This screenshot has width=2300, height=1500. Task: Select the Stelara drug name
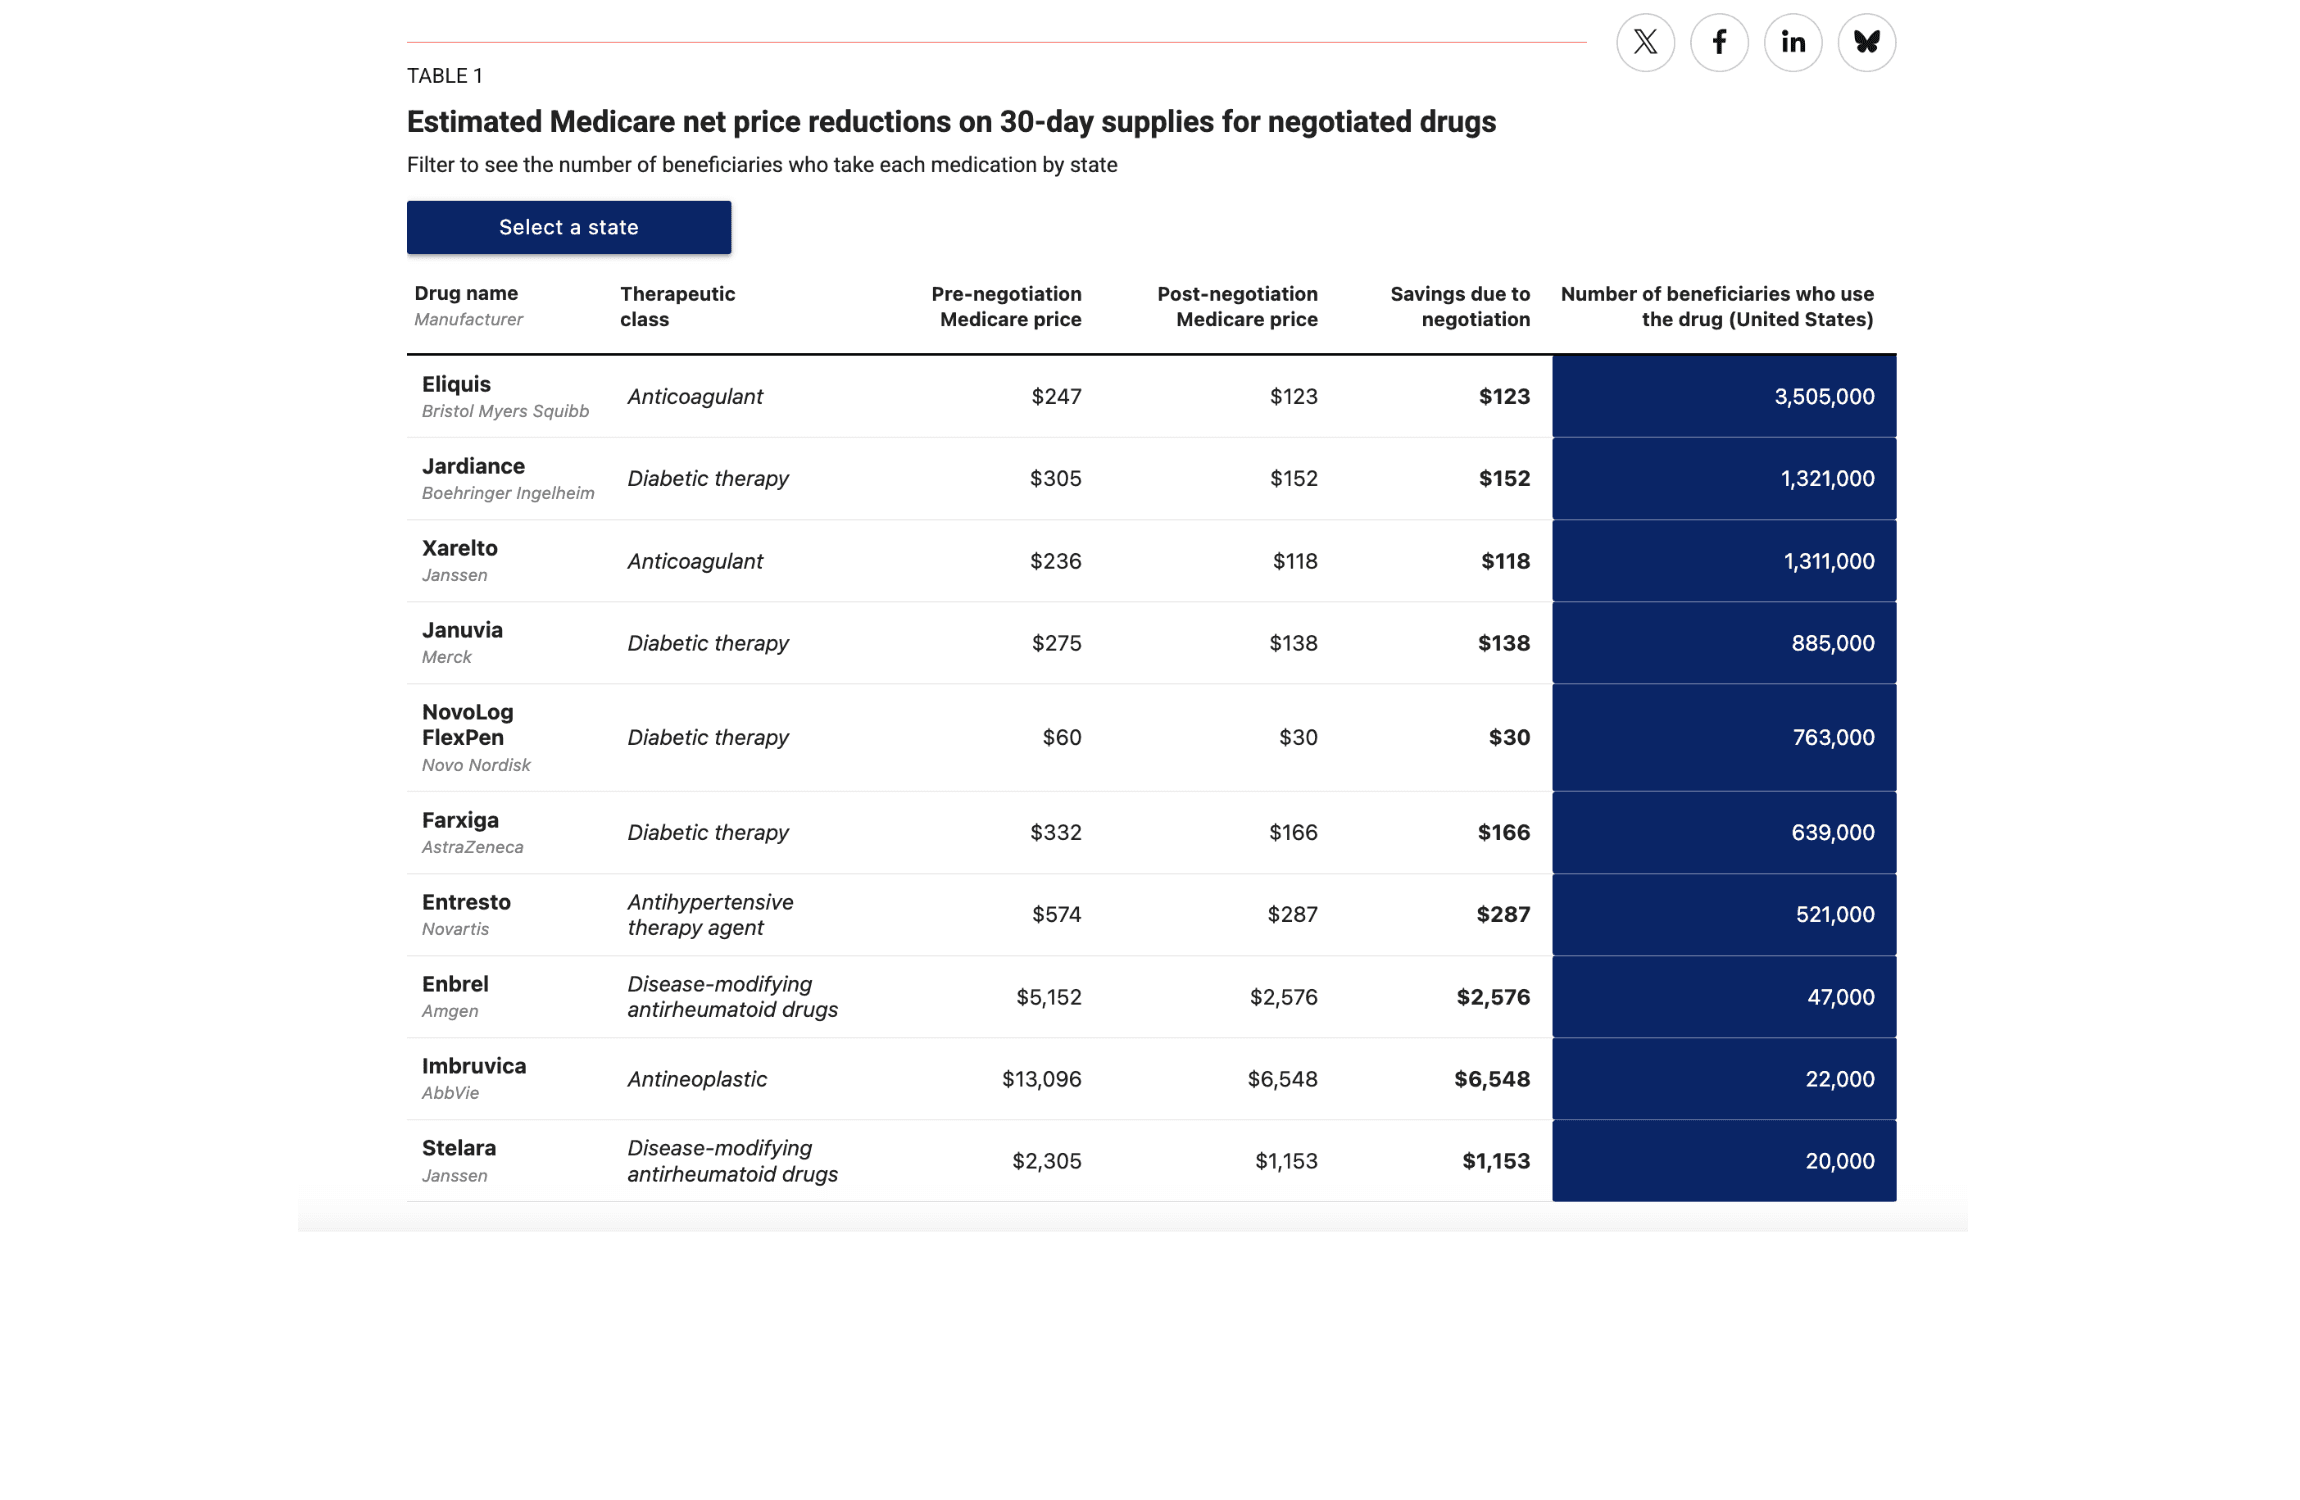point(458,1148)
